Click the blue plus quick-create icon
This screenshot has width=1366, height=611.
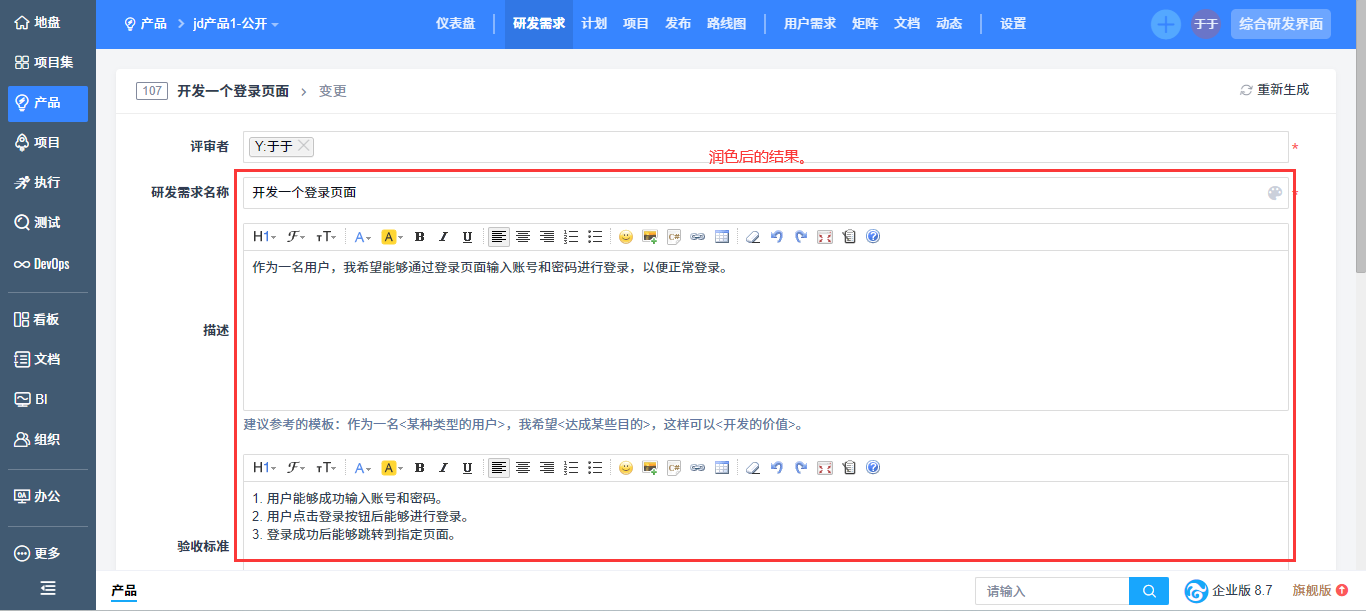[x=1165, y=24]
